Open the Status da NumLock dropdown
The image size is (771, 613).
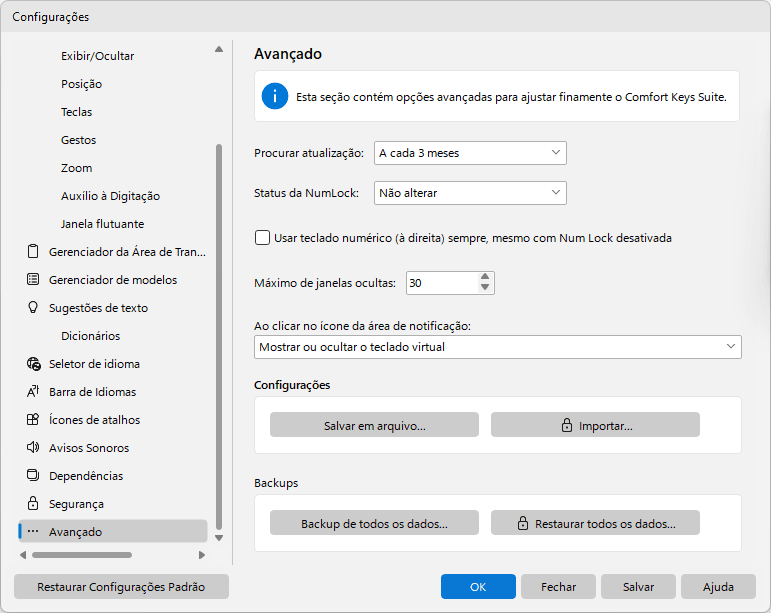pyautogui.click(x=470, y=193)
